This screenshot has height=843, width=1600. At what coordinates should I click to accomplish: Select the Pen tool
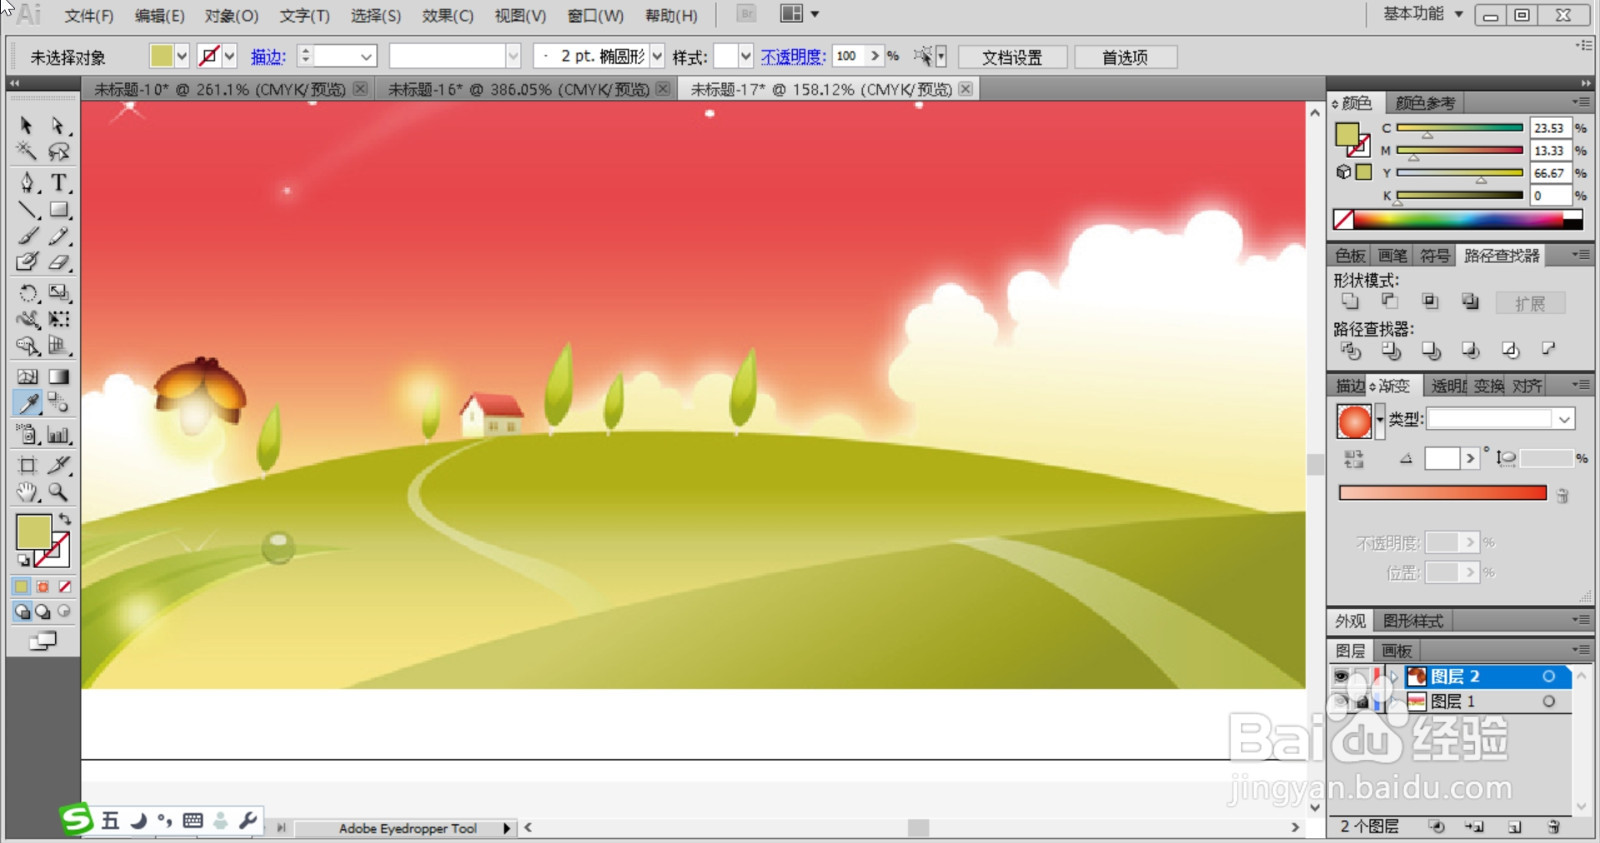tap(27, 183)
